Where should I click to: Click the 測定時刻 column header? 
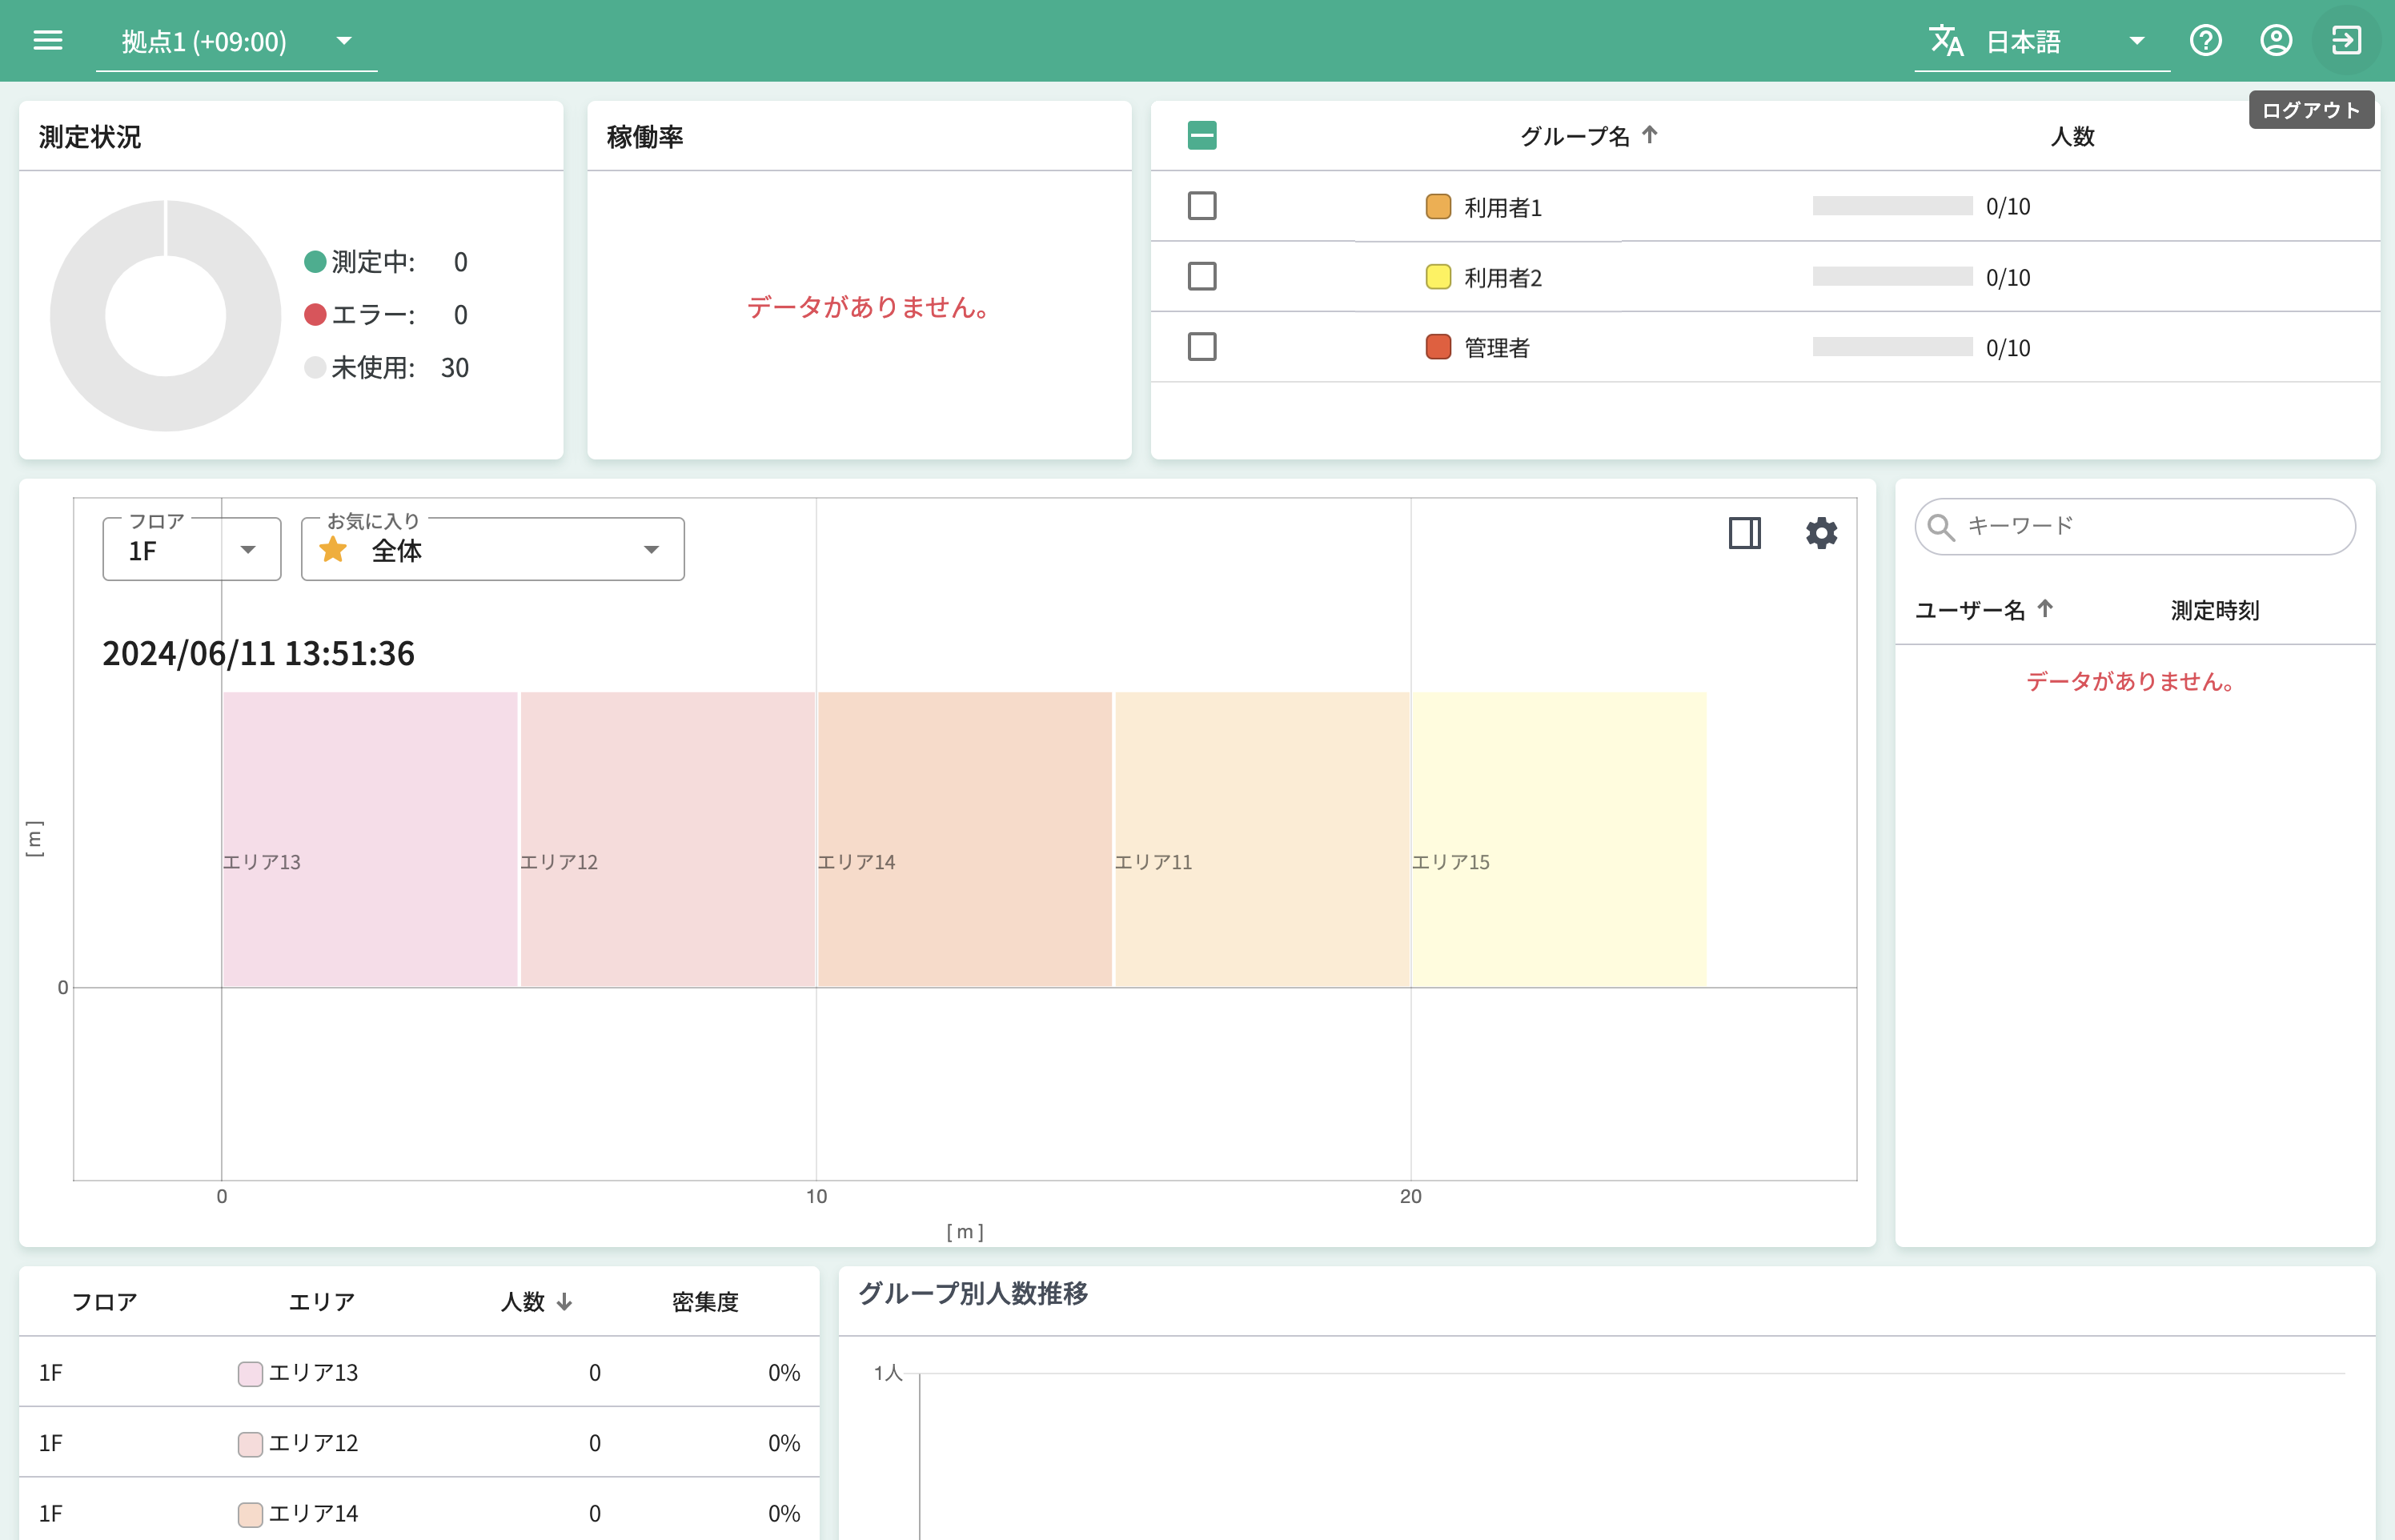click(x=2214, y=610)
